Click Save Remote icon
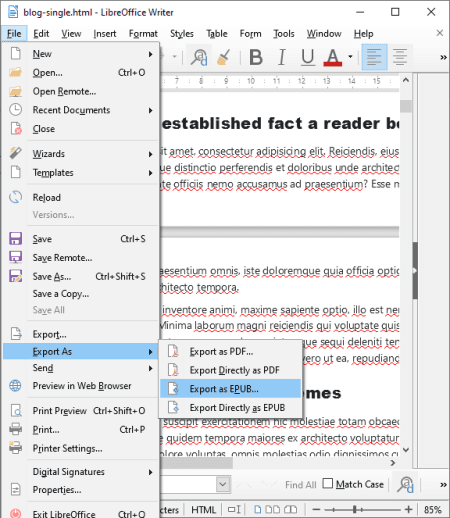This screenshot has width=450, height=518. point(15,257)
